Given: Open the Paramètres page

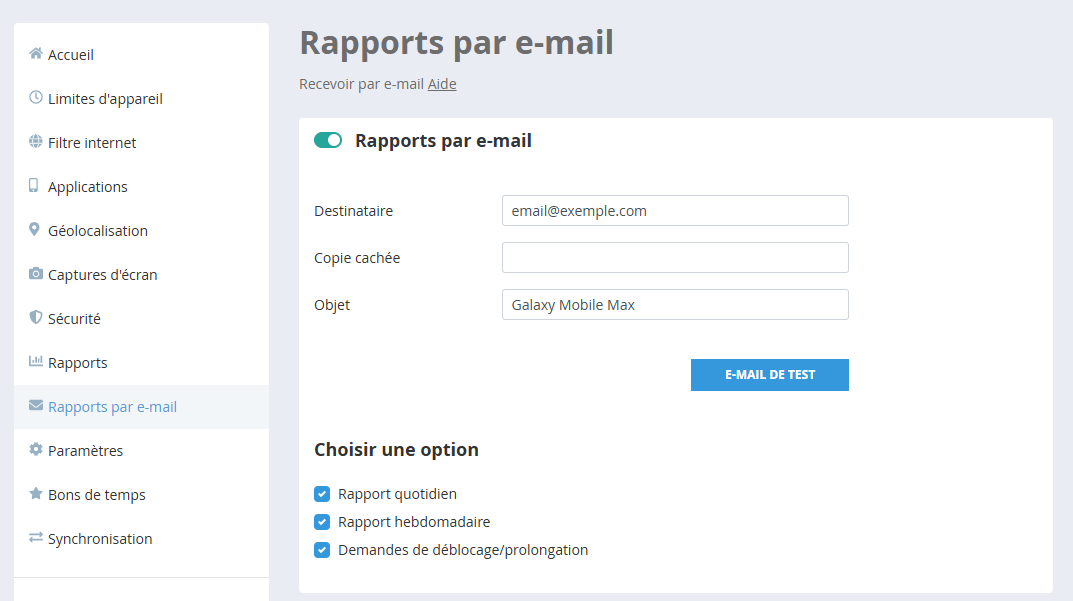Looking at the screenshot, I should pyautogui.click(x=85, y=450).
